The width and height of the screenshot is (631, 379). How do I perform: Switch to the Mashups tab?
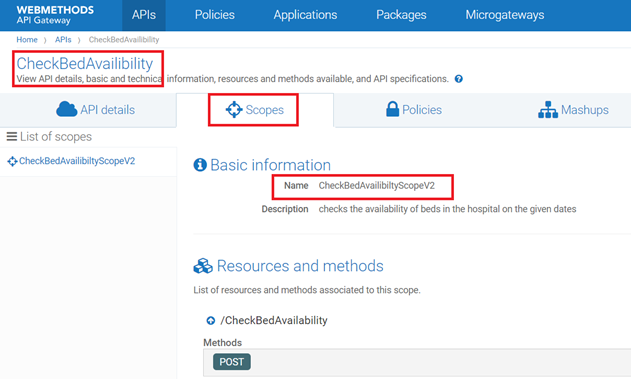573,109
